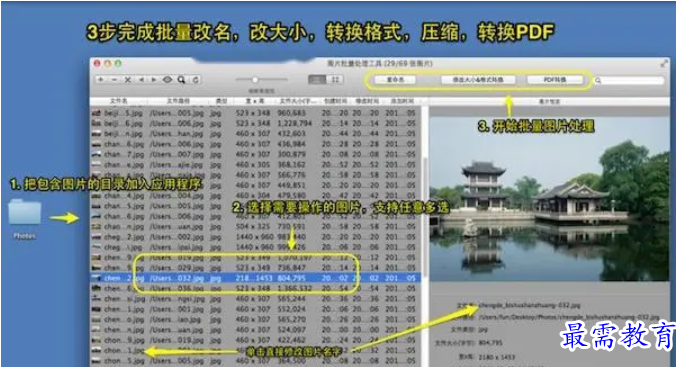This screenshot has width=684, height=367.
Task: Sort by 文件大小 column header
Action: [x=298, y=101]
